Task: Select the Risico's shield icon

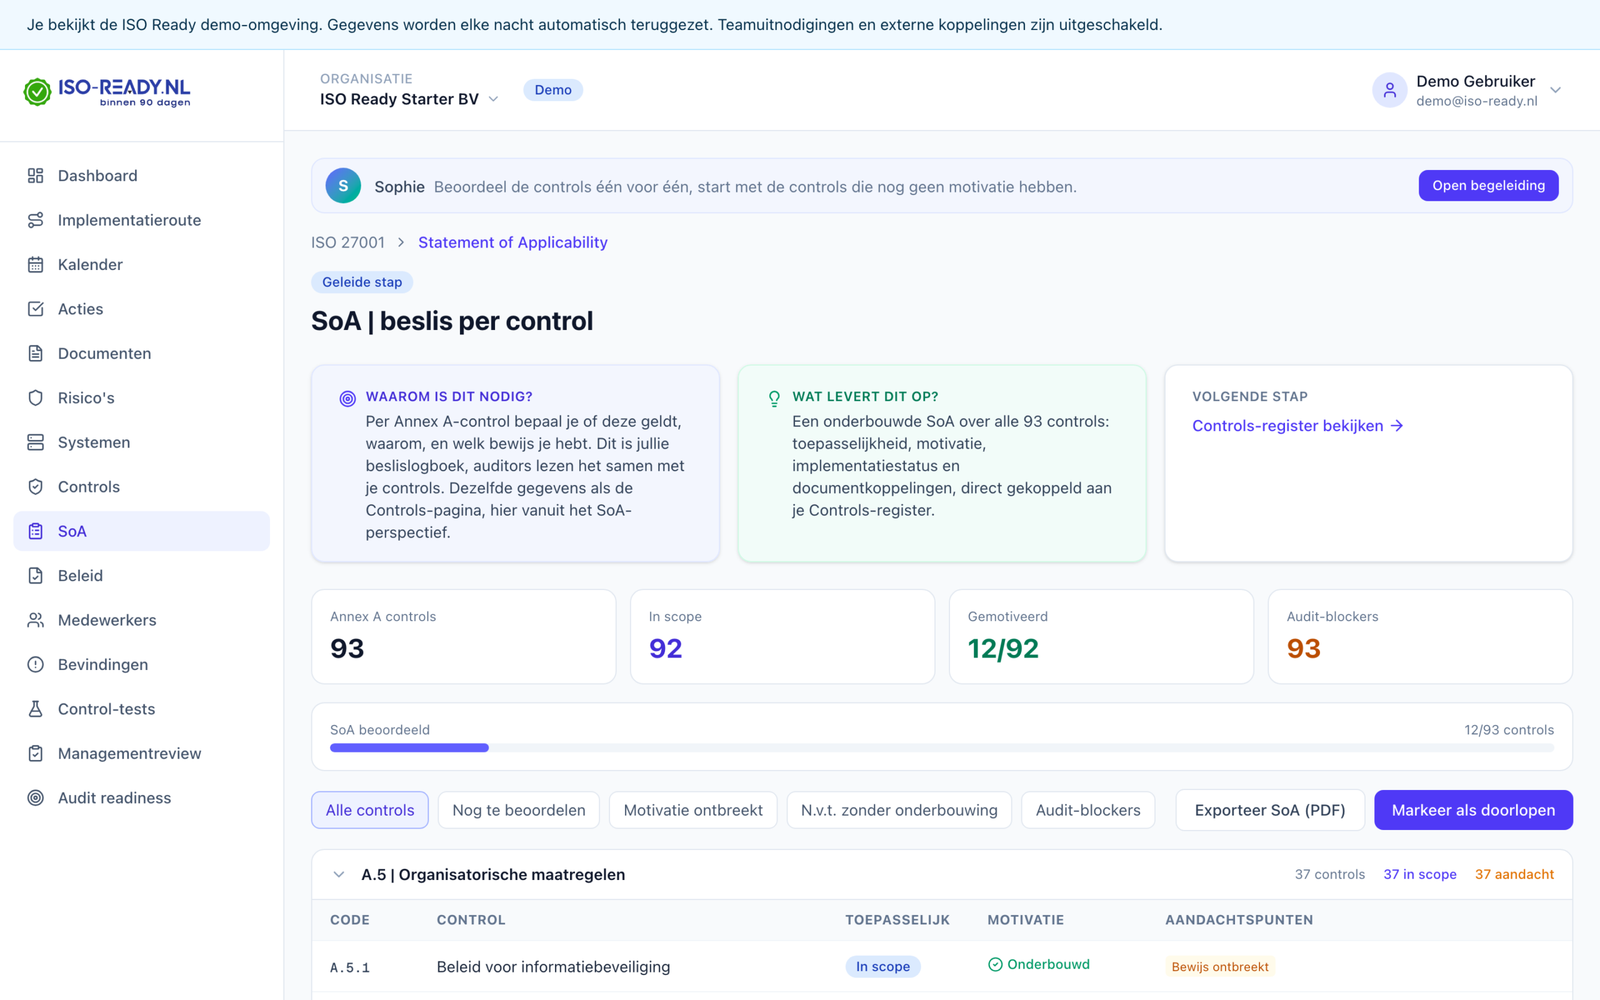Action: coord(36,398)
